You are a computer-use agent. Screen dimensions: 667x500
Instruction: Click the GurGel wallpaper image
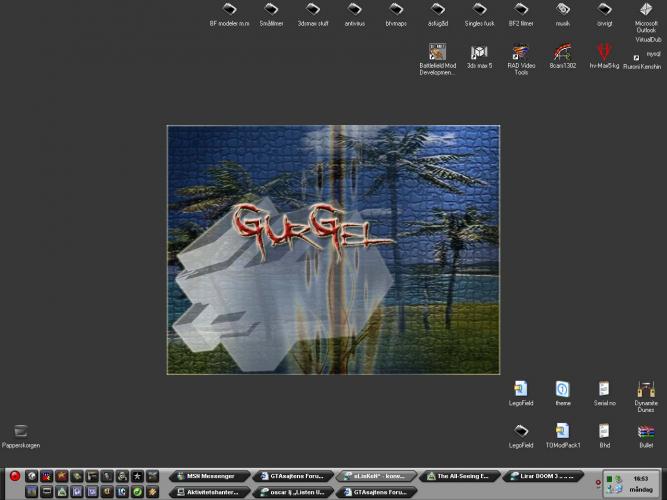point(333,250)
